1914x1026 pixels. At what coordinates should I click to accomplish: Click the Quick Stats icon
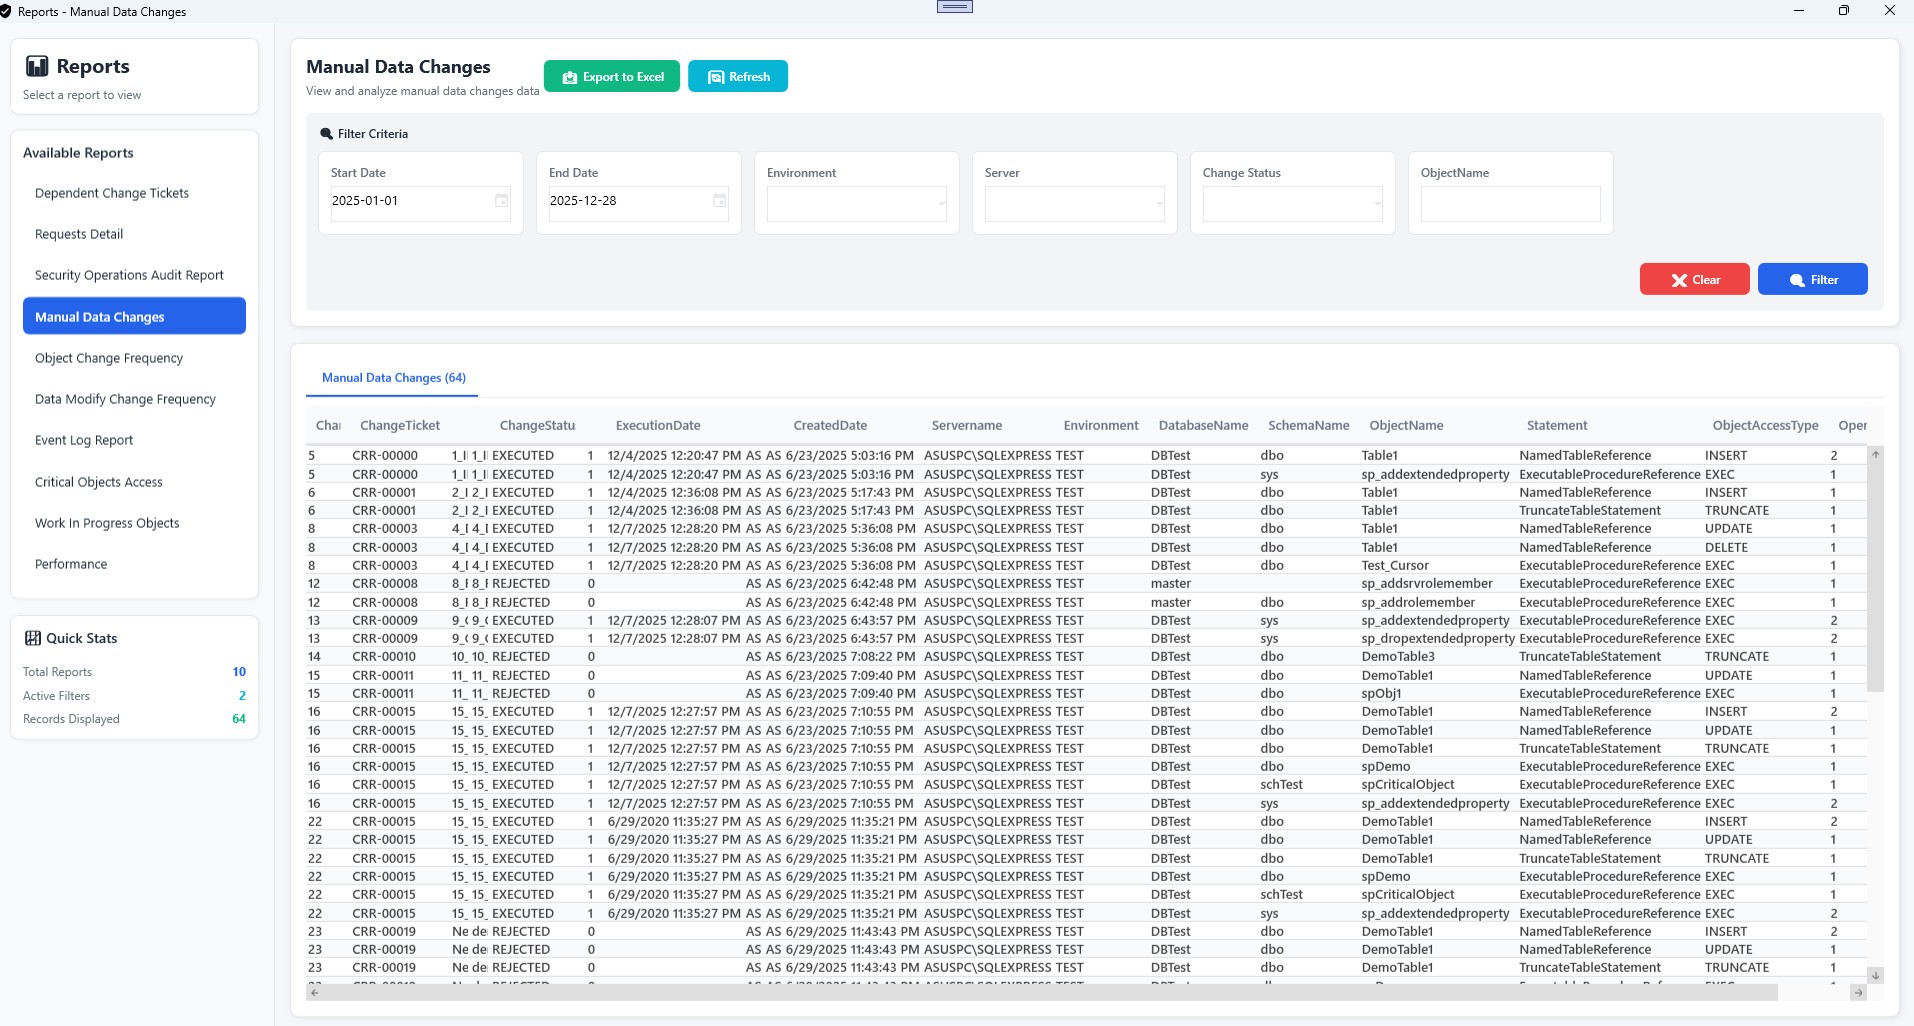(33, 638)
